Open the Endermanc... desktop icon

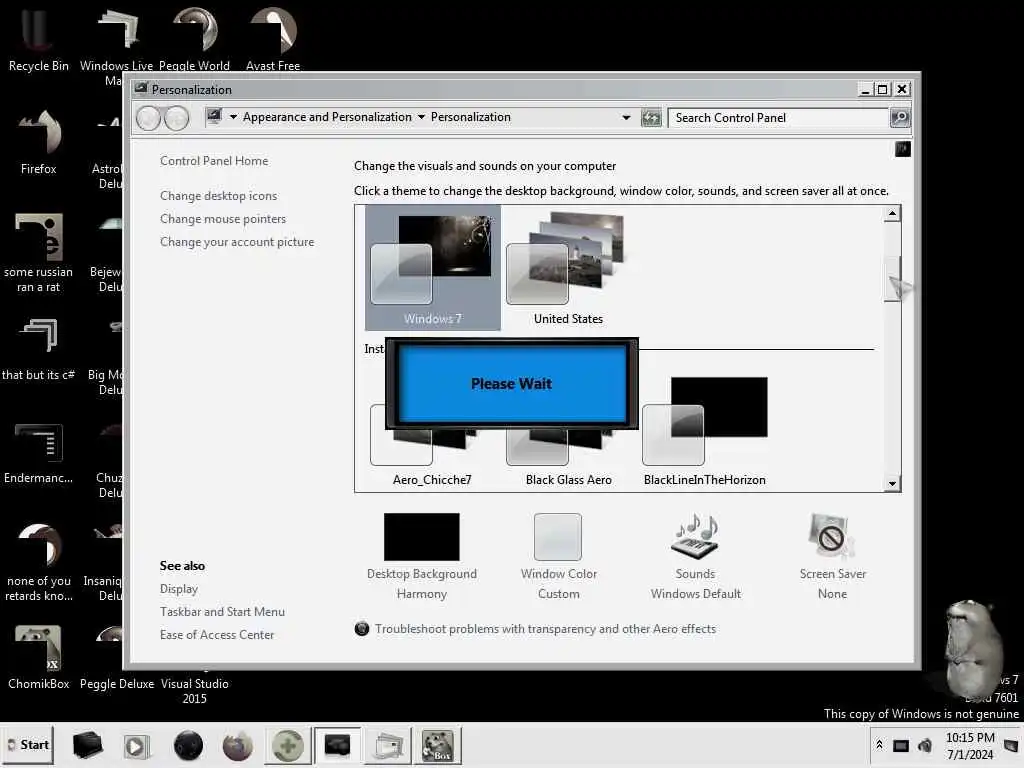click(38, 452)
